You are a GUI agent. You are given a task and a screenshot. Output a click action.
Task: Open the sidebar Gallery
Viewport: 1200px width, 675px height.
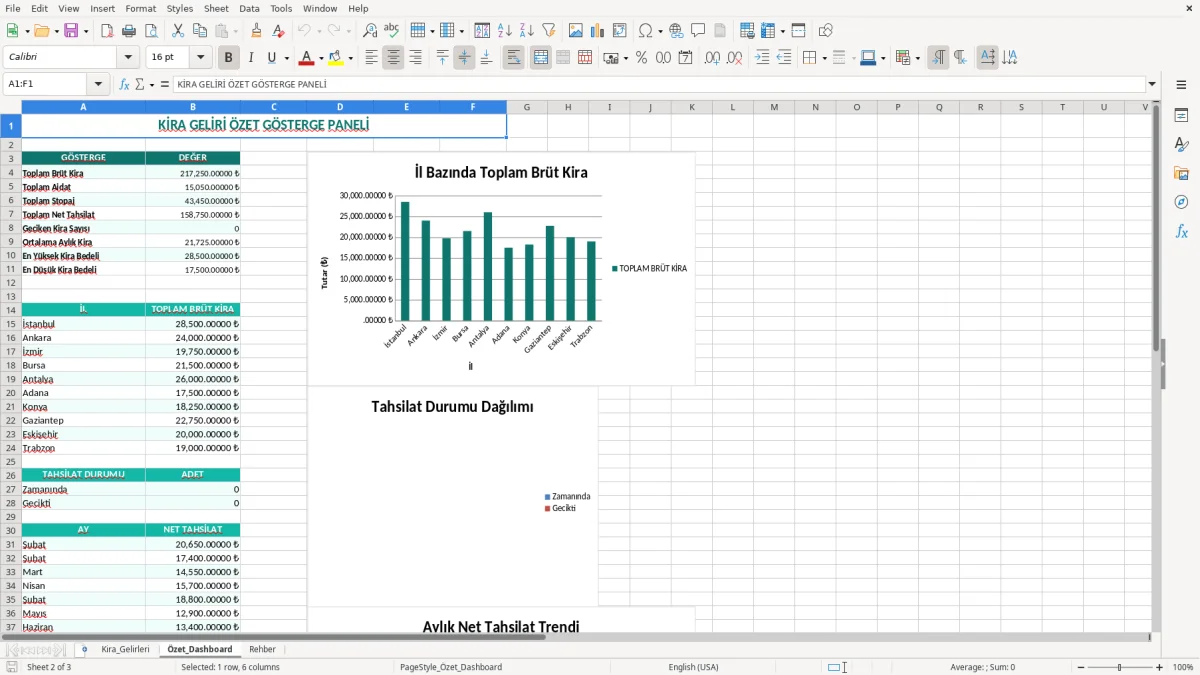coord(1182,173)
